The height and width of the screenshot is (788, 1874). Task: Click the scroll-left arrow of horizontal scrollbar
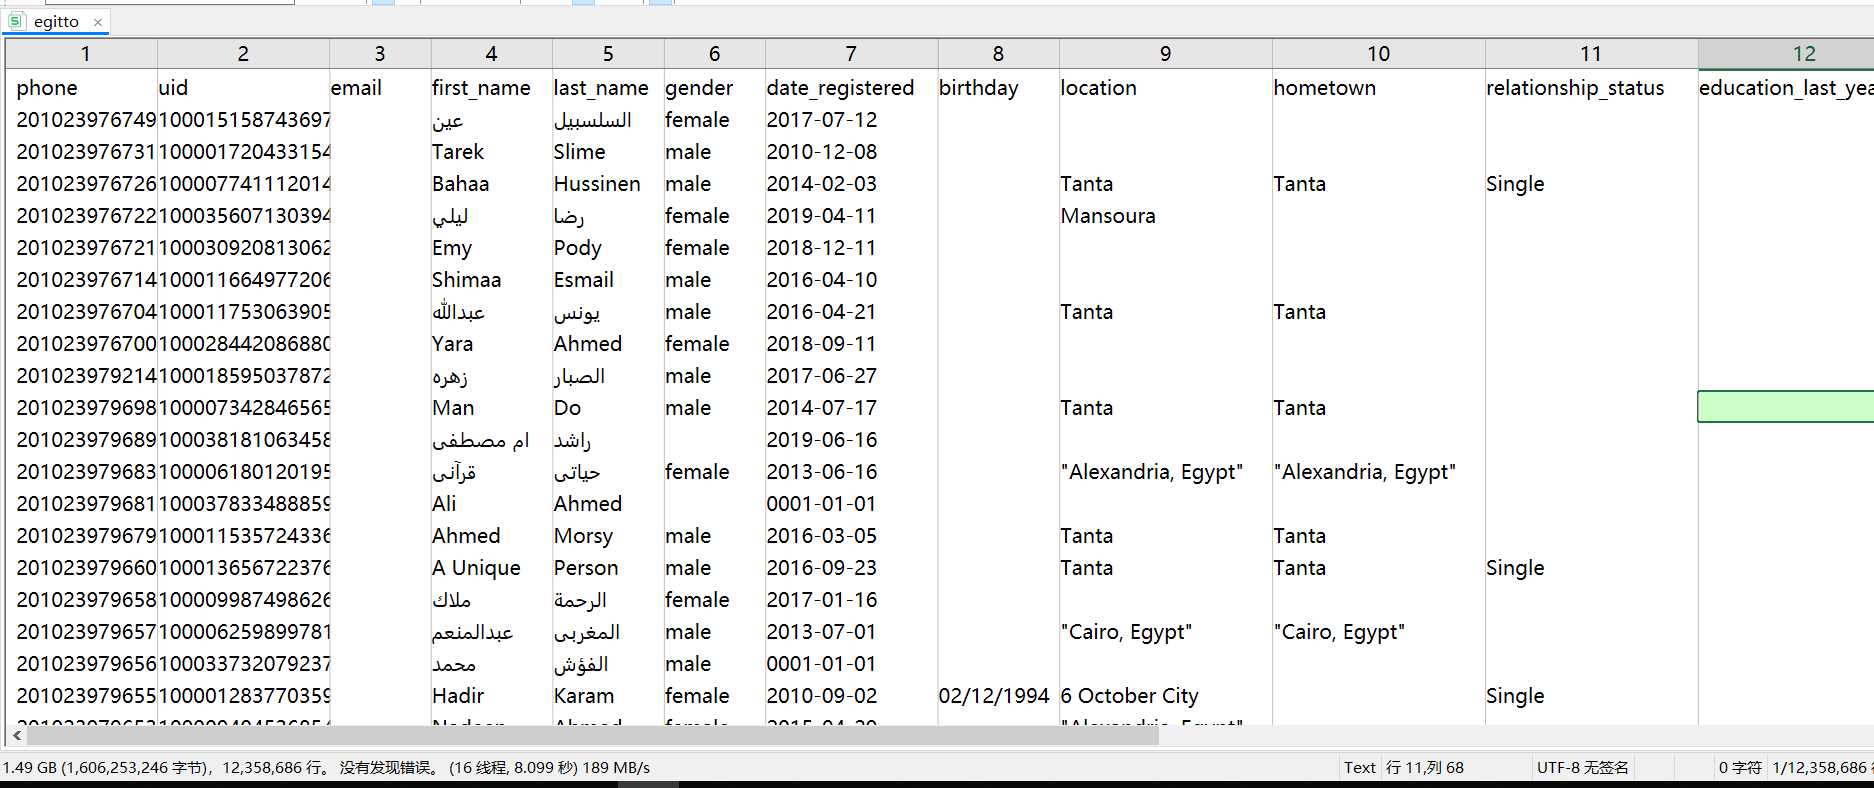click(16, 736)
